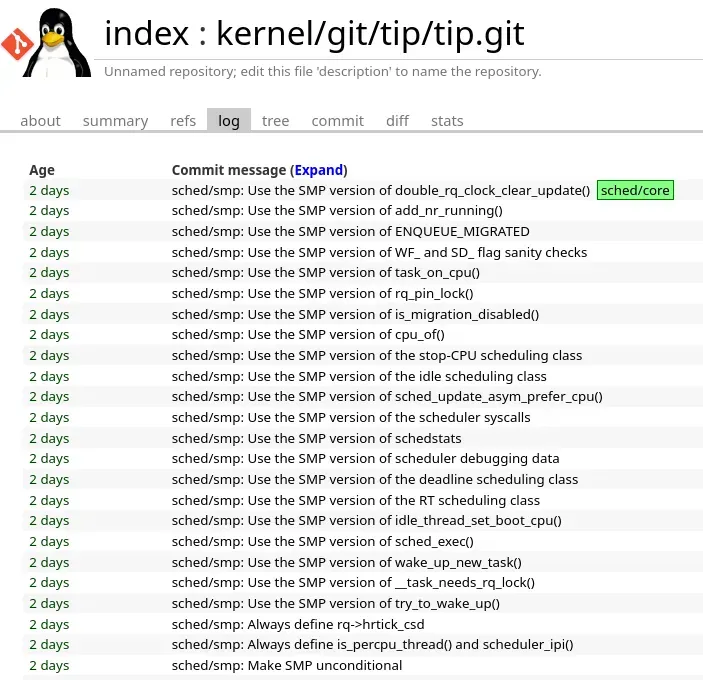Click the red git diamond icon
The width and height of the screenshot is (703, 680).
tap(17, 44)
